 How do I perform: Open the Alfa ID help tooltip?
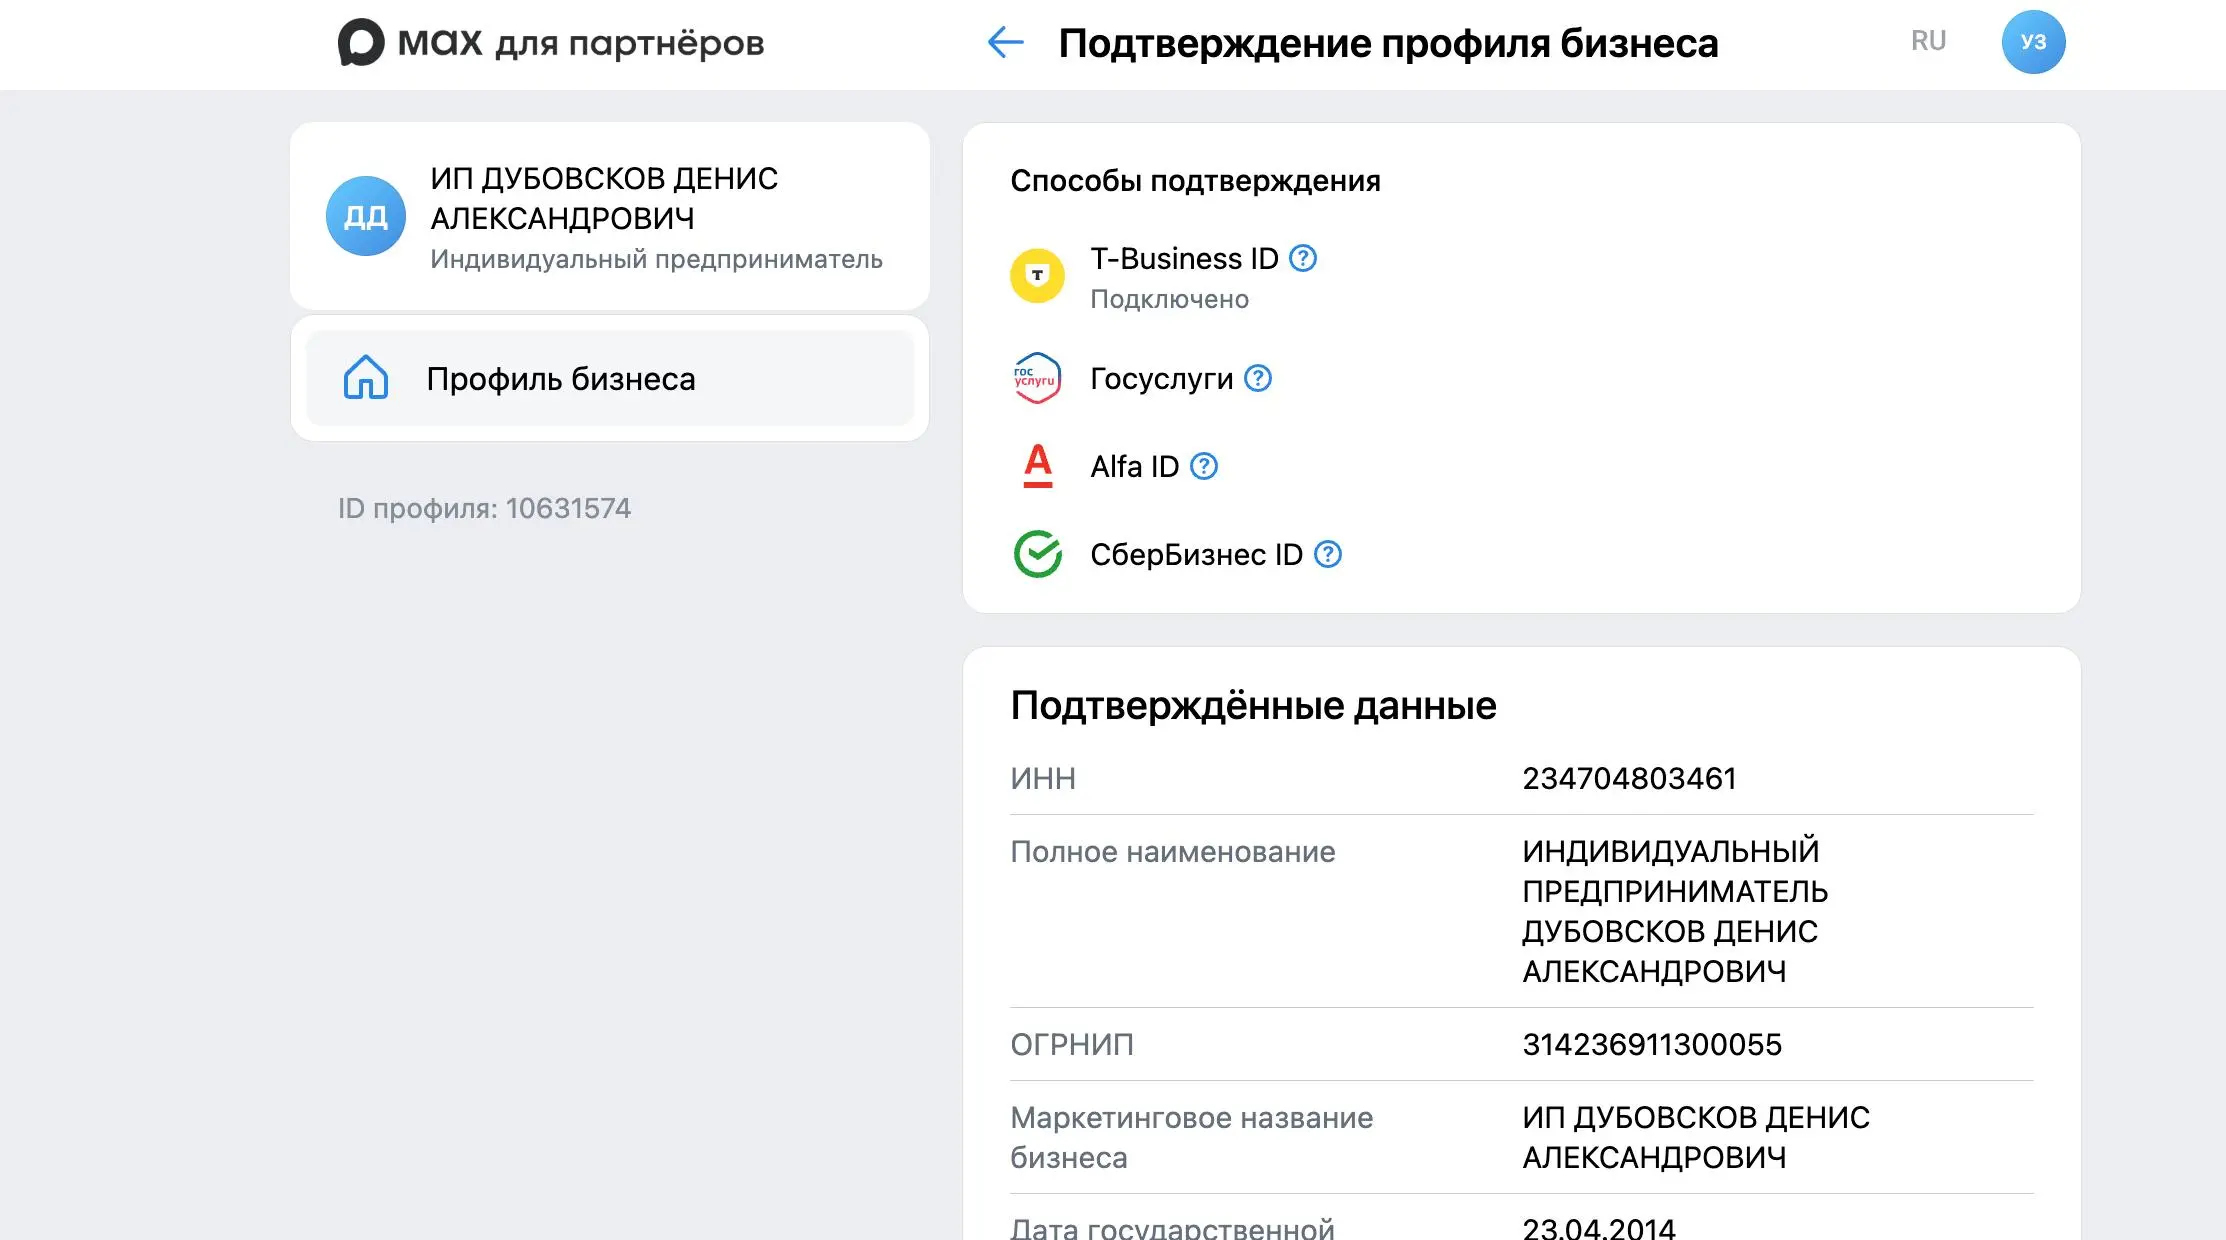coord(1205,465)
